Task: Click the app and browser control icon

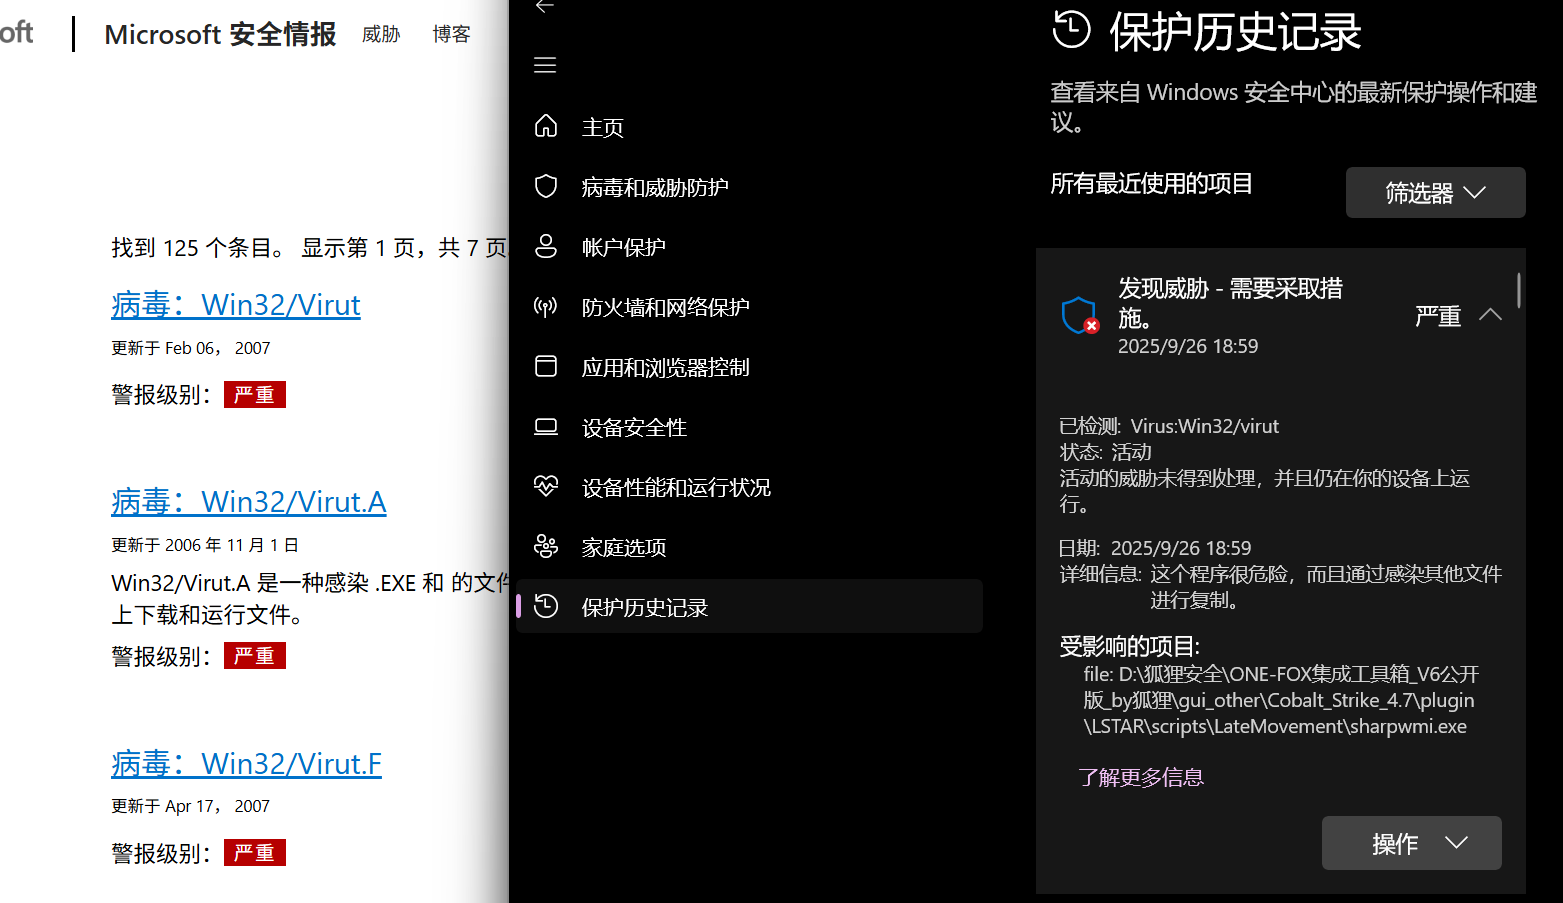Action: tap(546, 366)
